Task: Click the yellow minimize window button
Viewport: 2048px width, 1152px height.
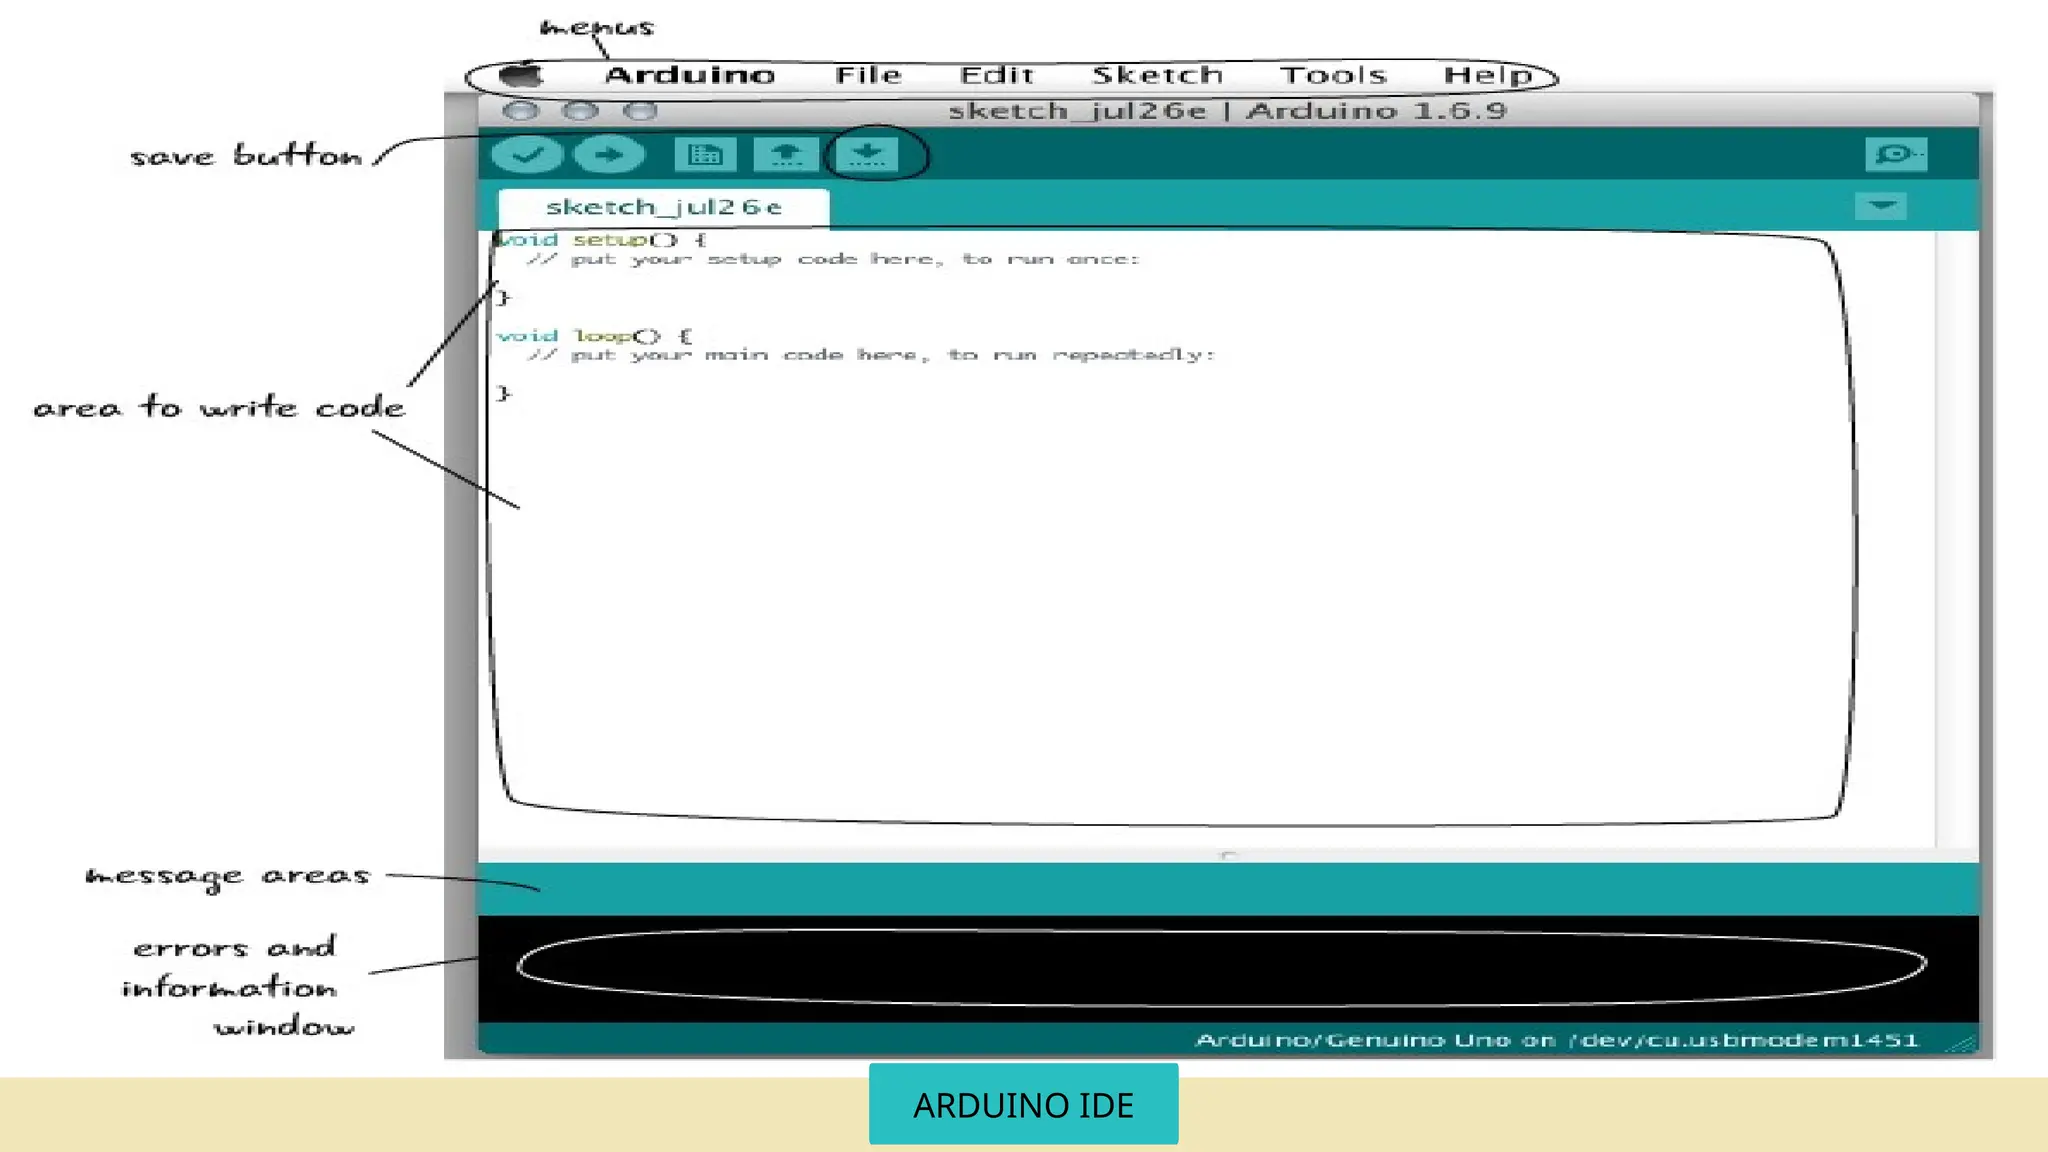Action: tap(580, 110)
